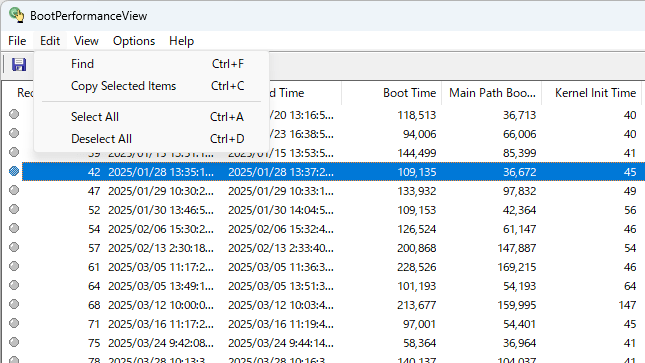Click kernel init time value 56

click(x=630, y=210)
